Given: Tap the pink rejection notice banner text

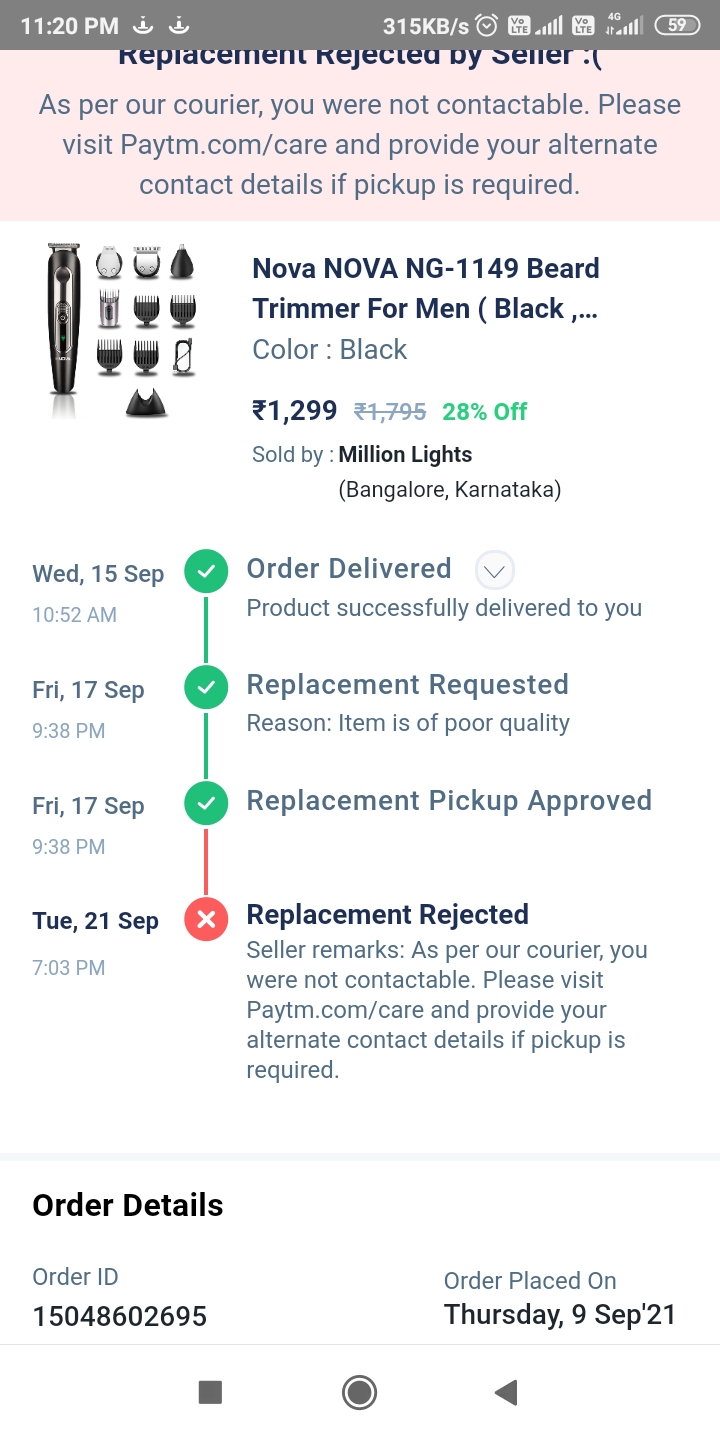Looking at the screenshot, I should pos(360,145).
